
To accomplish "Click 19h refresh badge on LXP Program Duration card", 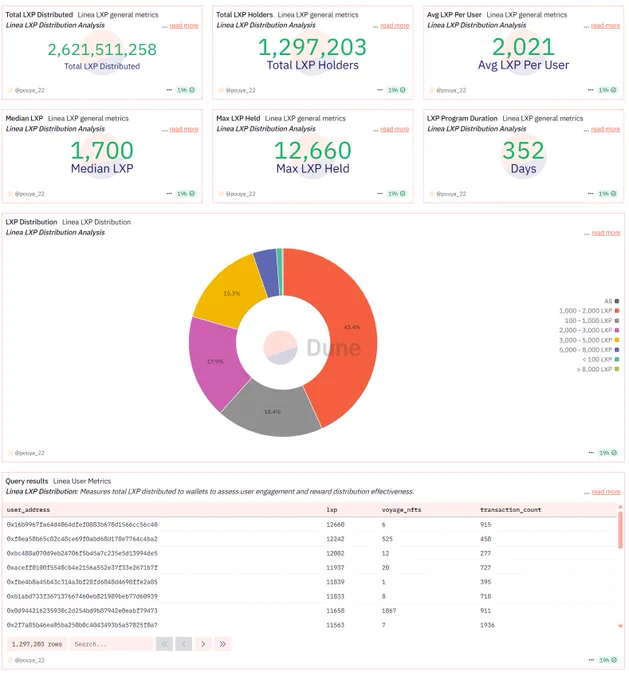I will pyautogui.click(x=607, y=194).
